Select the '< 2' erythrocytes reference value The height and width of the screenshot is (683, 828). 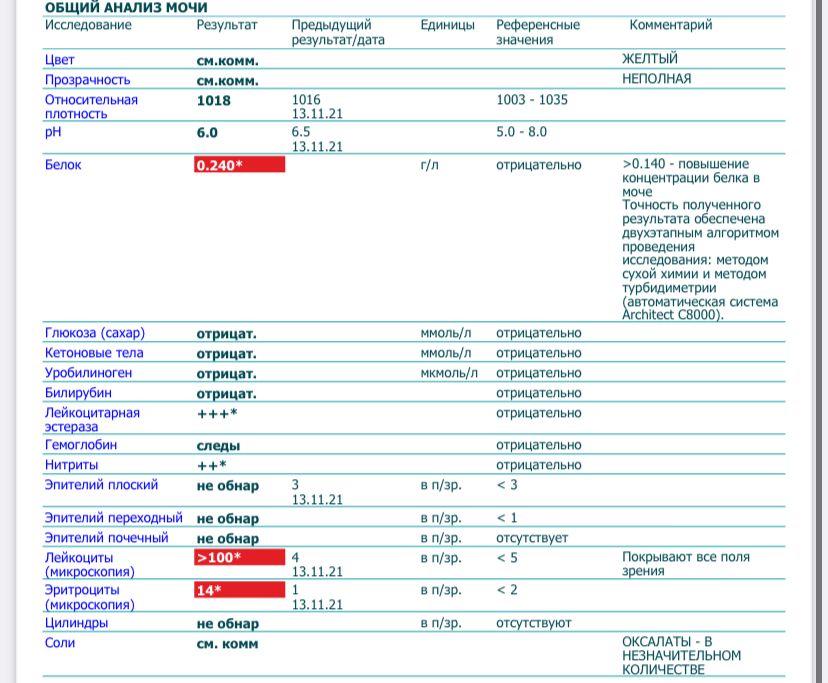pyautogui.click(x=507, y=590)
